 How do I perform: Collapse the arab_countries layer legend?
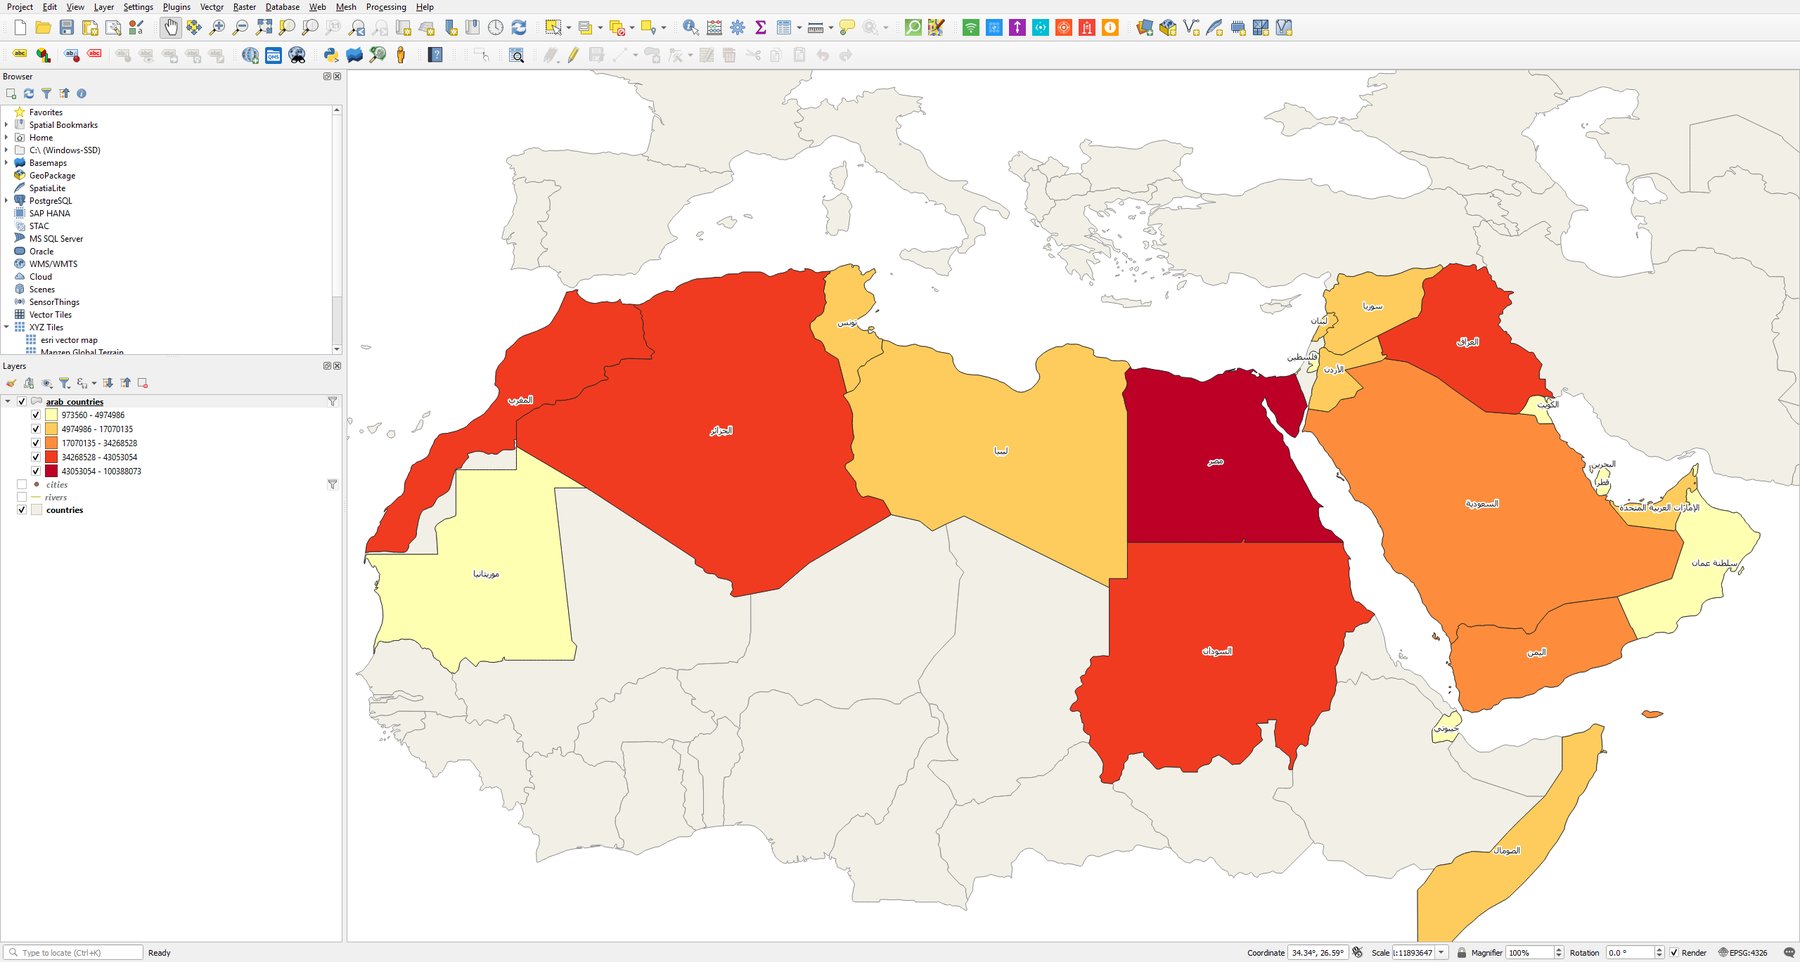click(x=8, y=402)
